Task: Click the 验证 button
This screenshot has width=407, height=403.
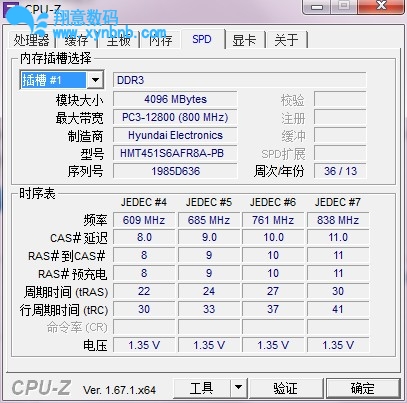Action: (286, 388)
